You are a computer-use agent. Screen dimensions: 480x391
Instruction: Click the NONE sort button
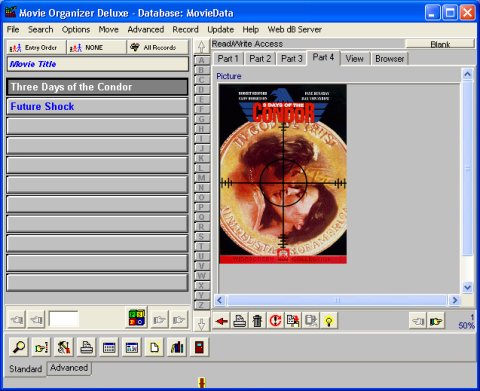(96, 47)
